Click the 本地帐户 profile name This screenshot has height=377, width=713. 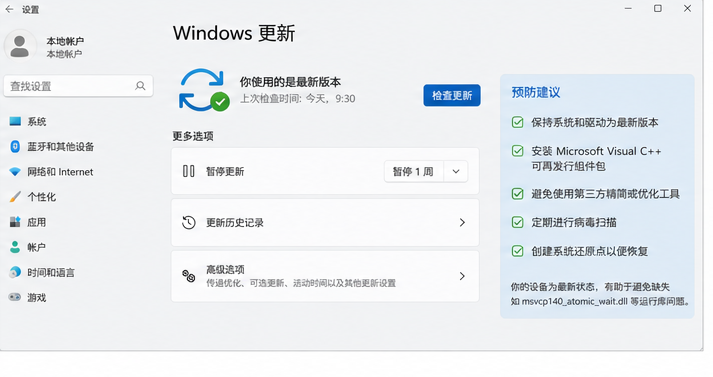click(x=65, y=41)
